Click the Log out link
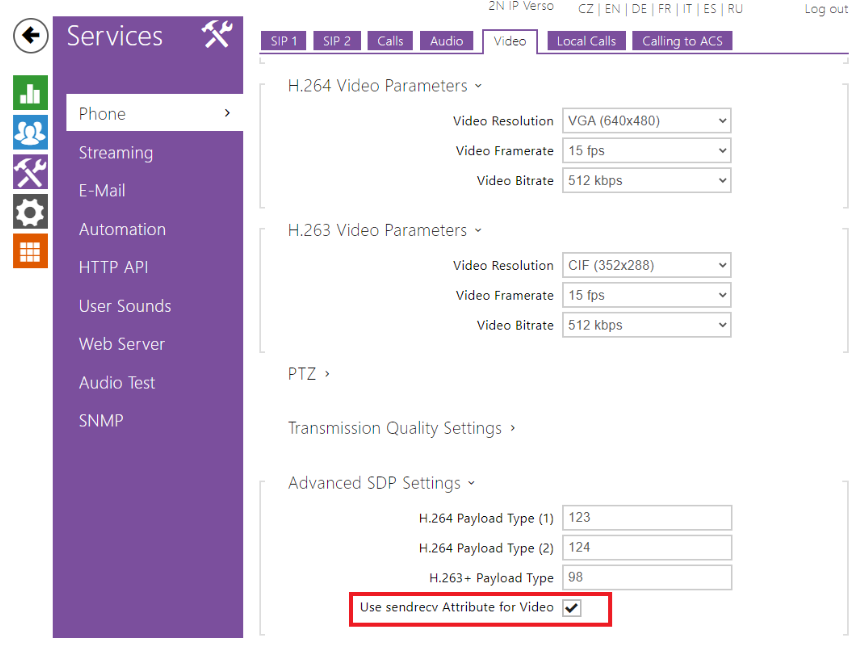The width and height of the screenshot is (861, 662). 826,8
